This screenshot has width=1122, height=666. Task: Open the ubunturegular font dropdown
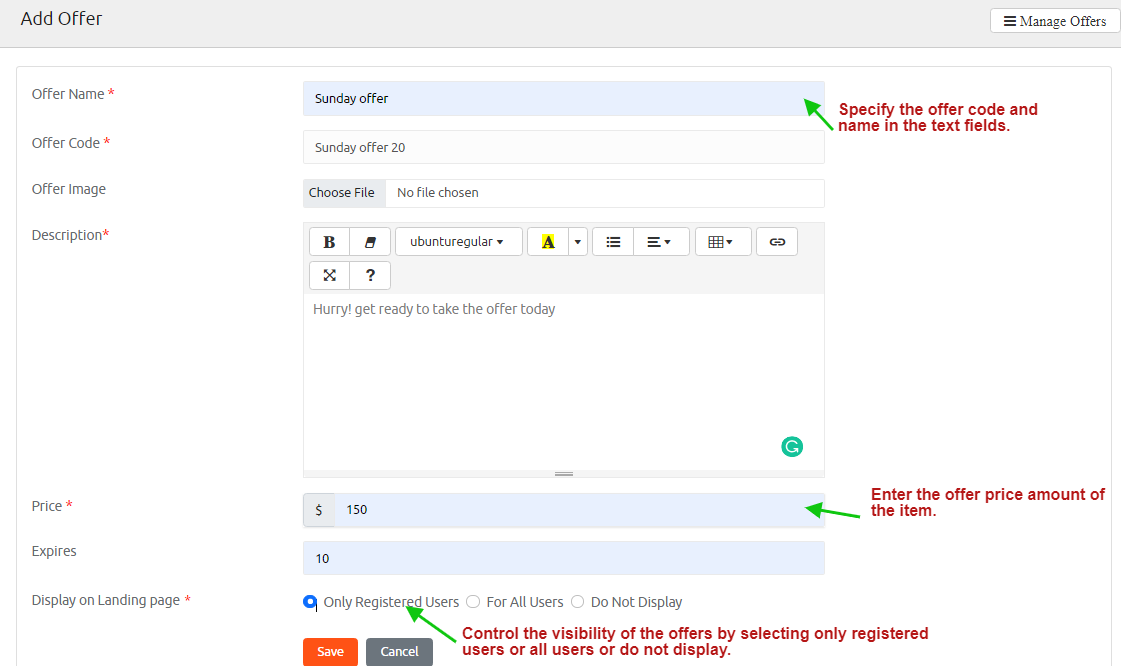click(x=458, y=242)
